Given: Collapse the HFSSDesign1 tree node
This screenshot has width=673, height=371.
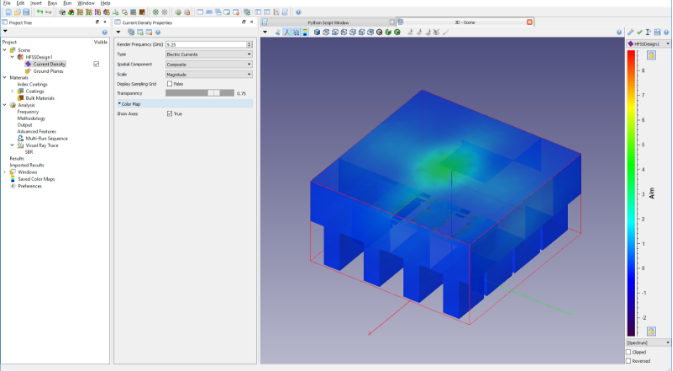Looking at the screenshot, I should point(12,57).
